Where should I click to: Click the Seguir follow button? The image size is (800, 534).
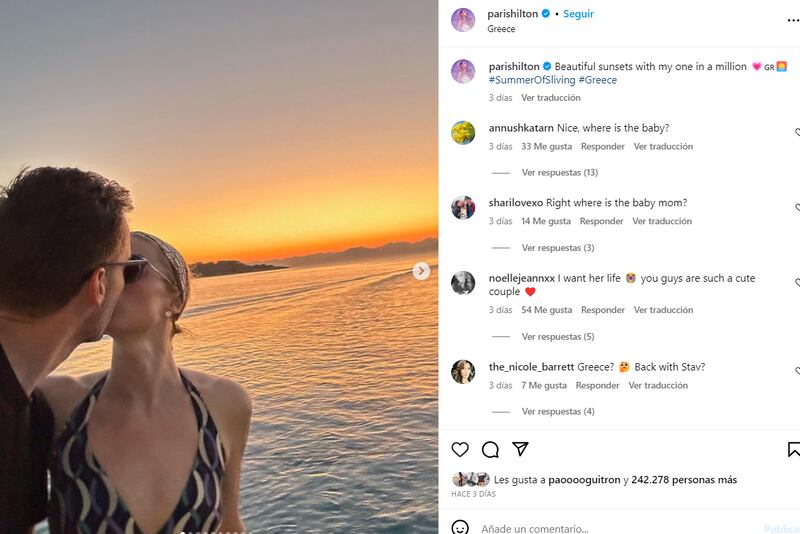pyautogui.click(x=578, y=14)
